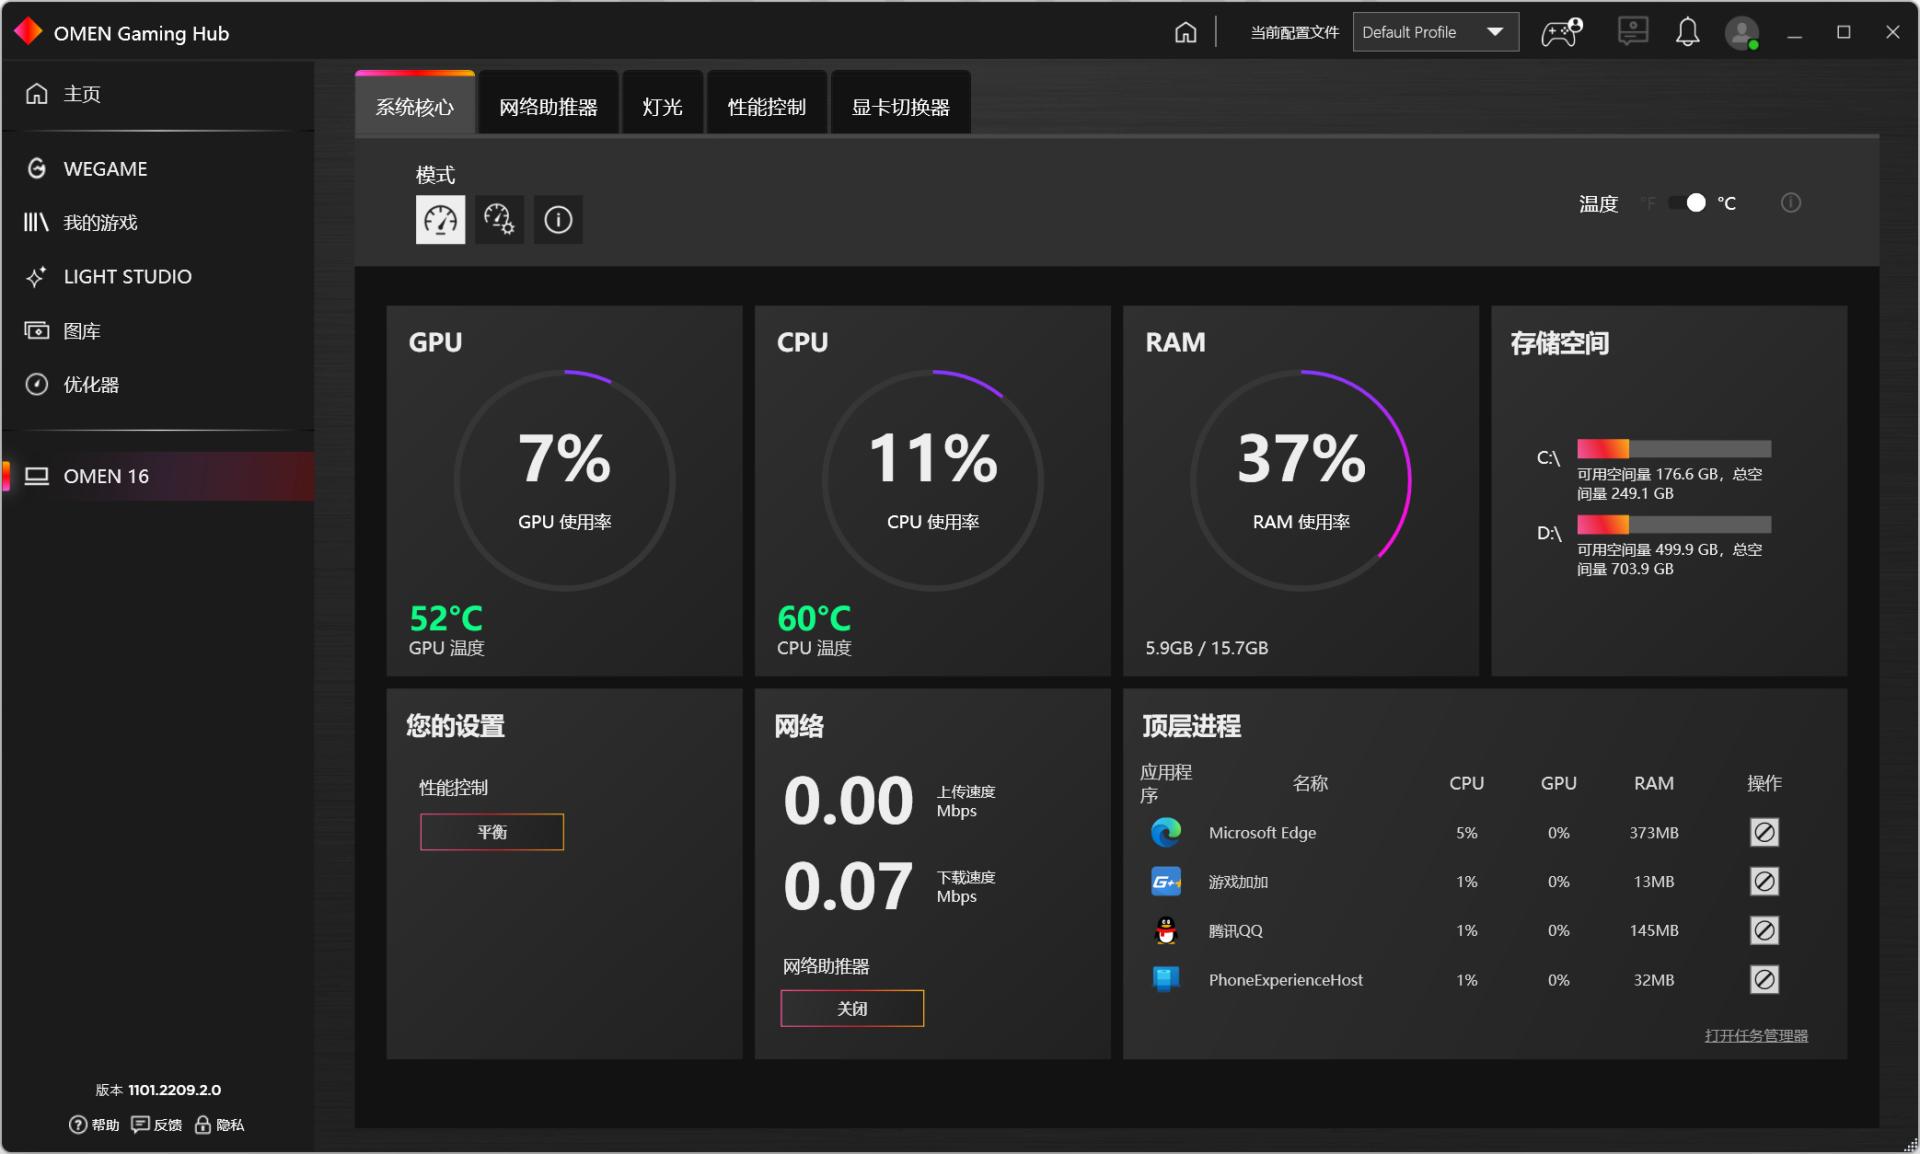This screenshot has width=1920, height=1154.
Task: Open the user account avatar
Action: click(1741, 33)
